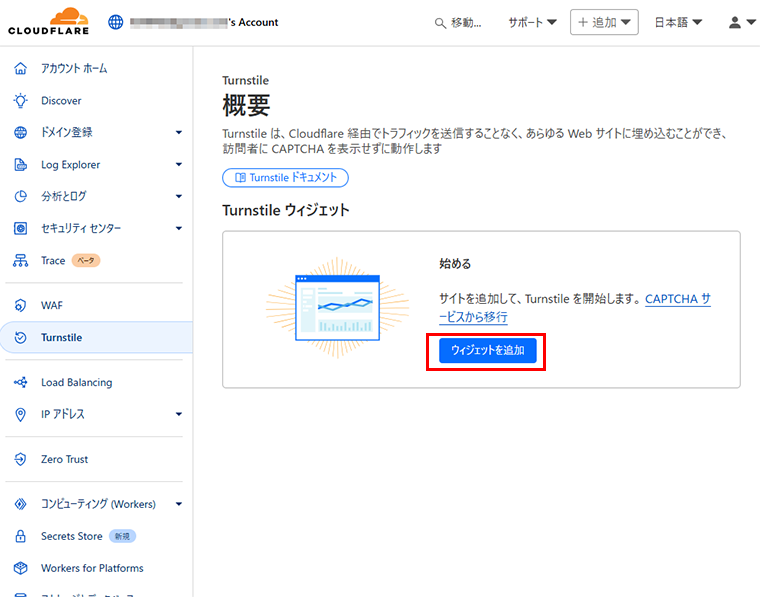760x597 pixels.
Task: Expand the セキュリティ センター submenu arrow
Action: [179, 228]
